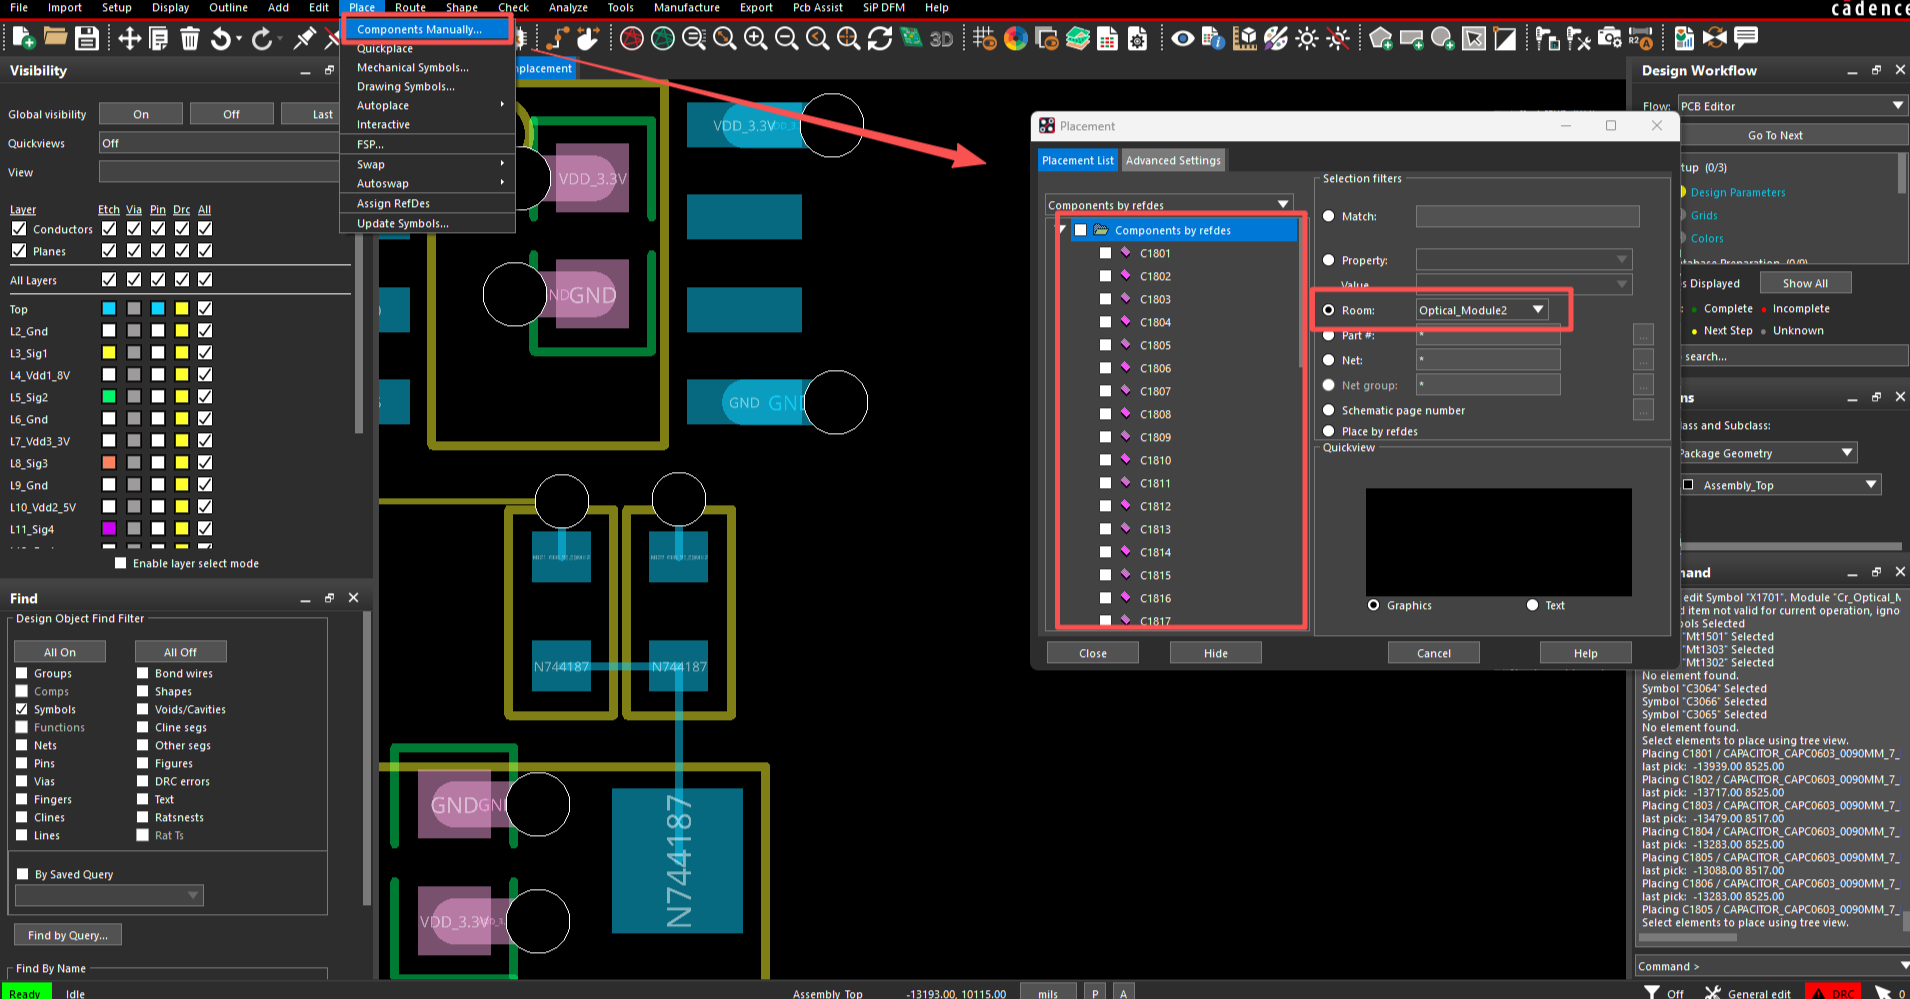
Task: Click the Delete trash can icon
Action: click(x=190, y=39)
